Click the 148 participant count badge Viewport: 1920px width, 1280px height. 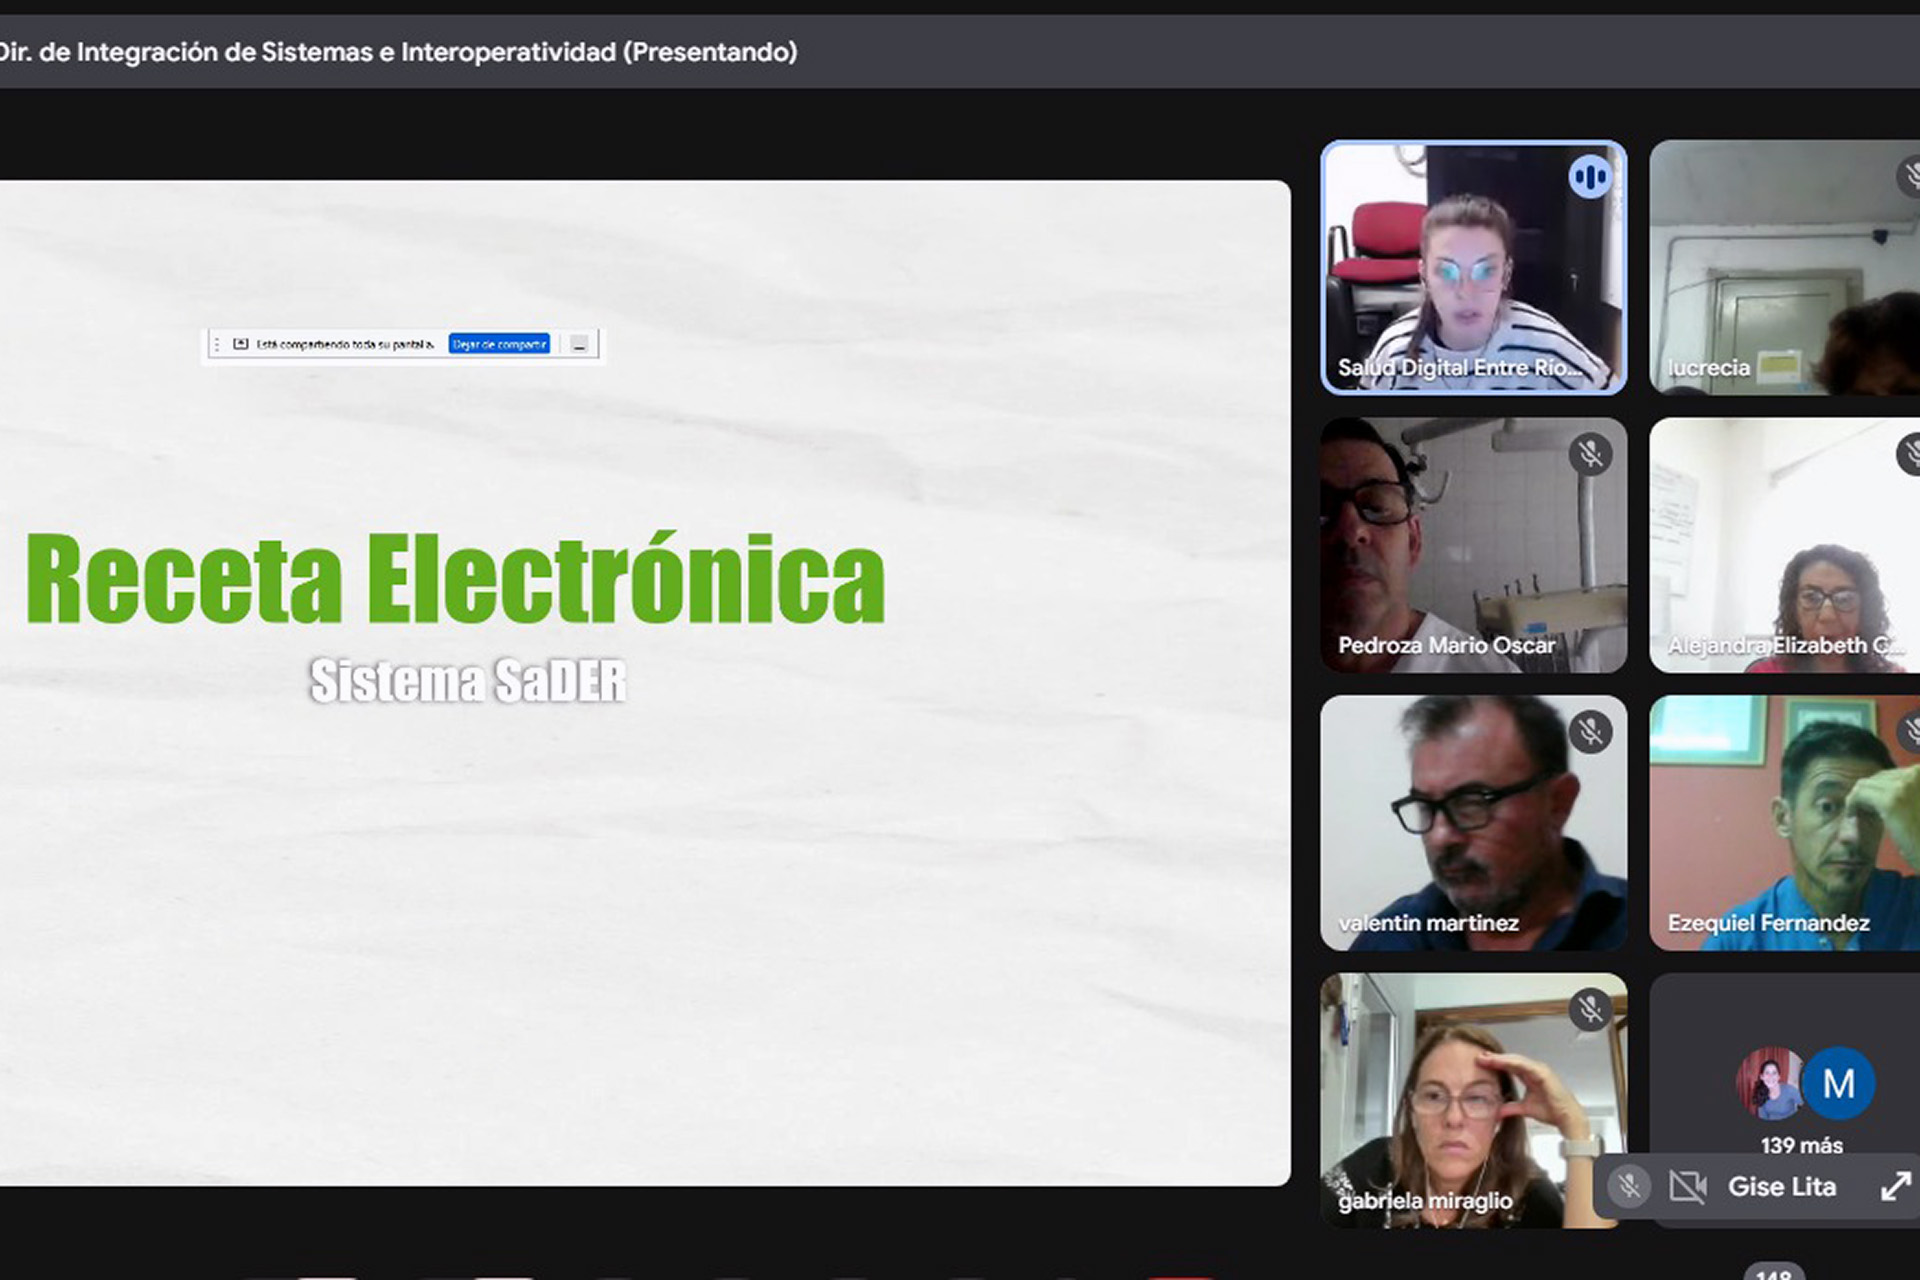coord(1773,1272)
